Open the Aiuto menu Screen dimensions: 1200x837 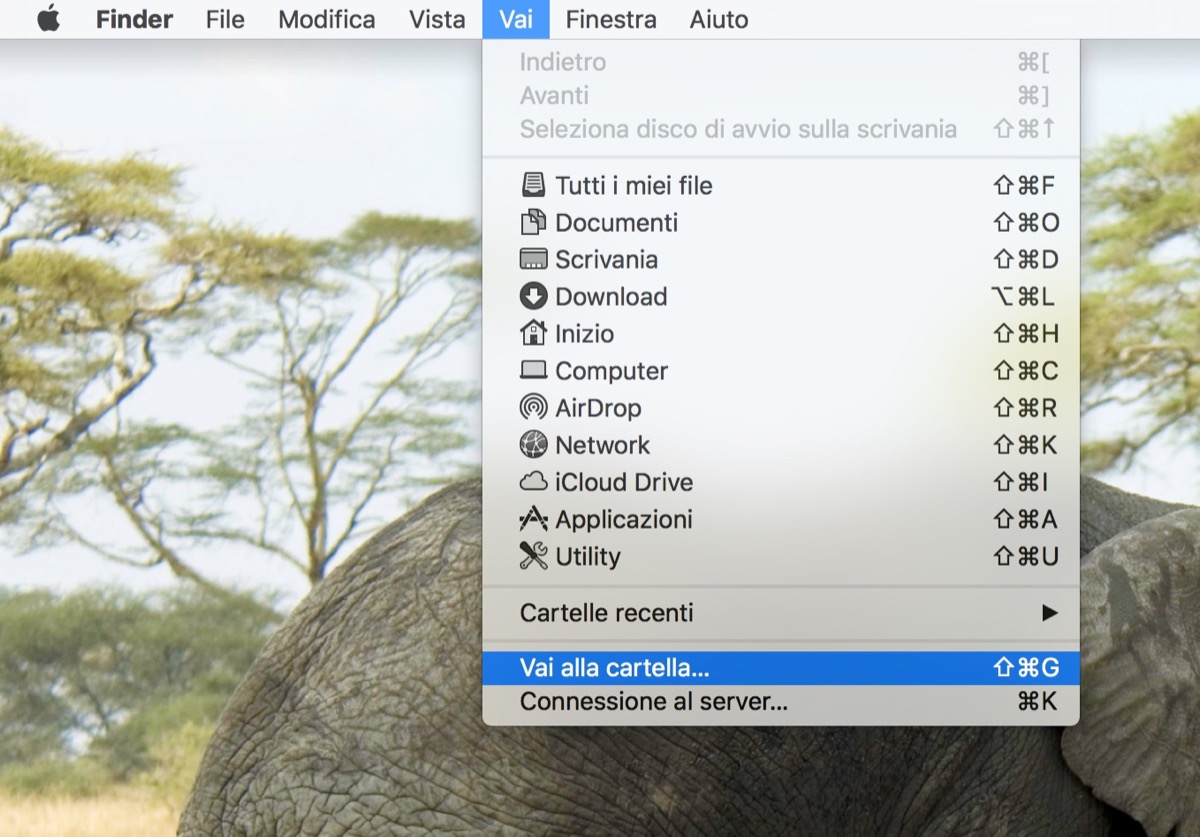[x=718, y=19]
